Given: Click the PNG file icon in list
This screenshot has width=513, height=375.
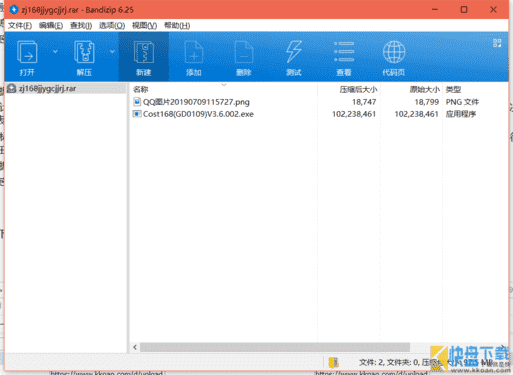Looking at the screenshot, I should click(x=137, y=102).
